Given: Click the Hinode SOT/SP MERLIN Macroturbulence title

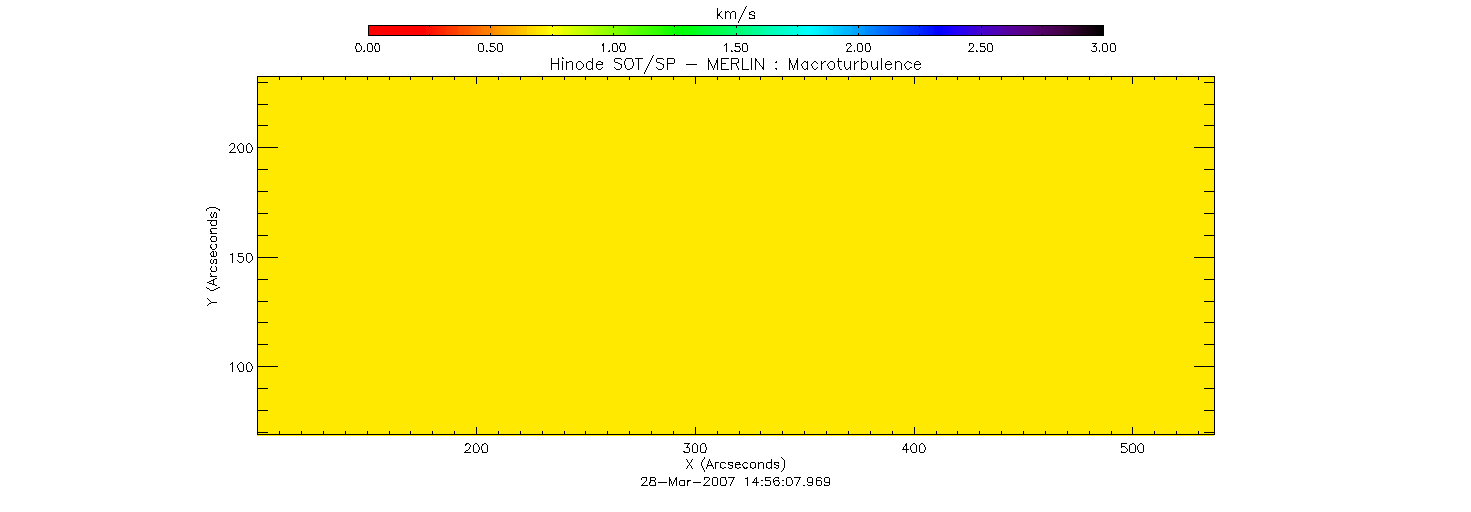Looking at the screenshot, I should 736,64.
